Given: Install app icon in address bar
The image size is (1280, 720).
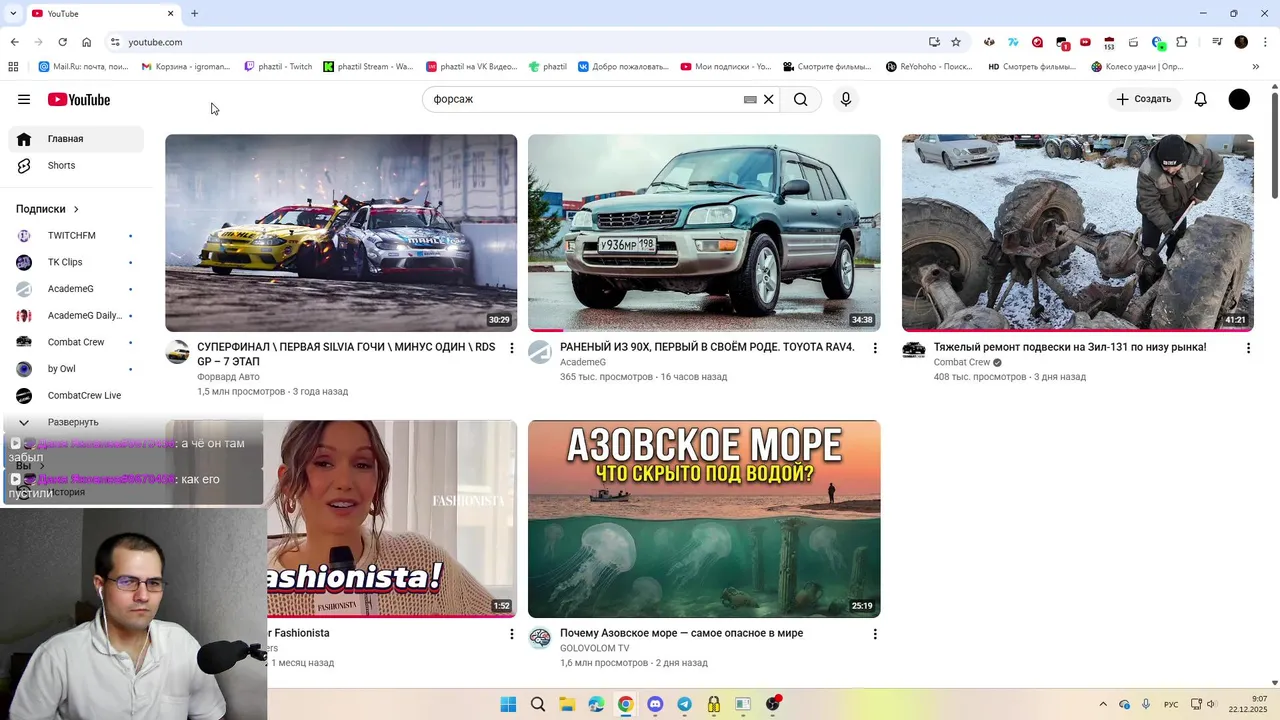Looking at the screenshot, I should pyautogui.click(x=934, y=42).
